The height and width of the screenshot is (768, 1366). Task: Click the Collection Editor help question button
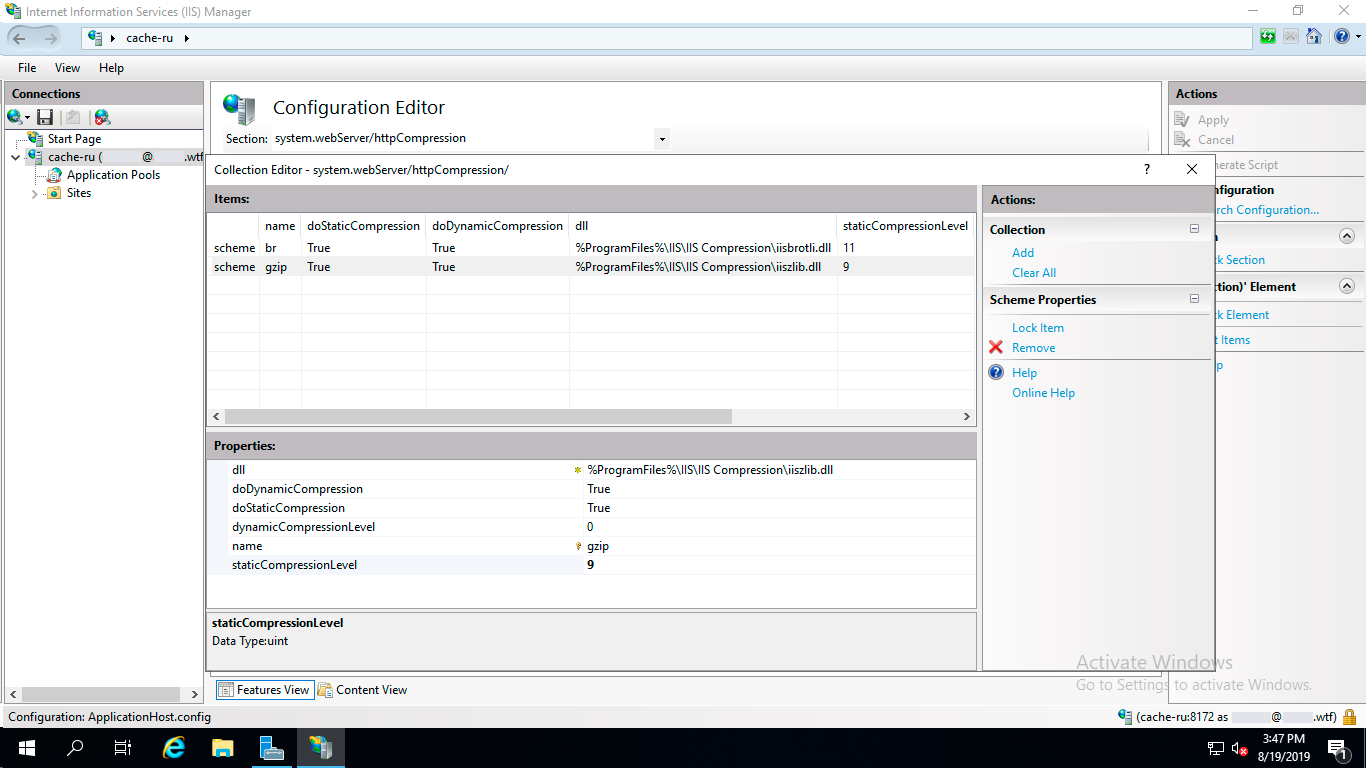[x=1146, y=170]
